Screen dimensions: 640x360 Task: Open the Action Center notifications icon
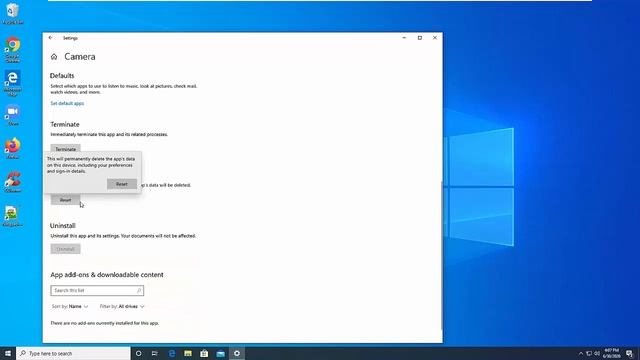click(629, 353)
